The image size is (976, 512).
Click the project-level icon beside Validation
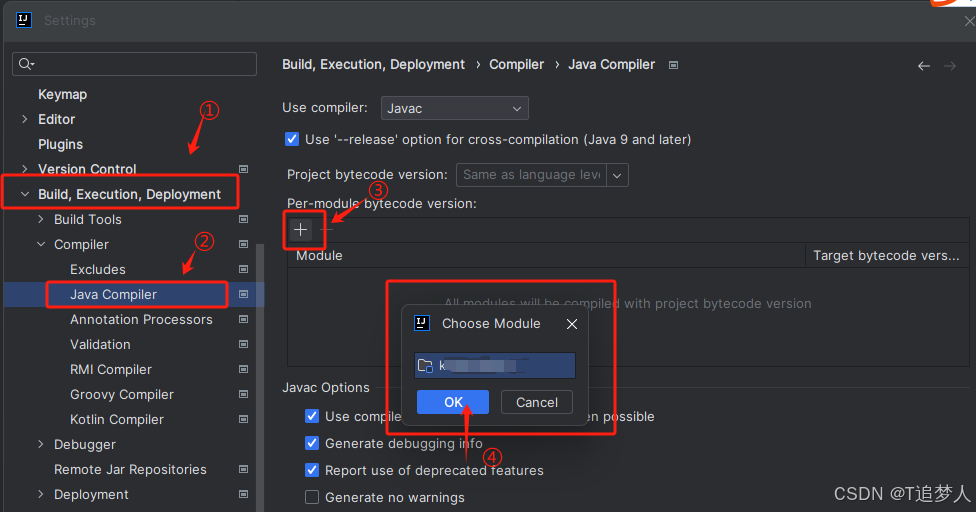244,344
